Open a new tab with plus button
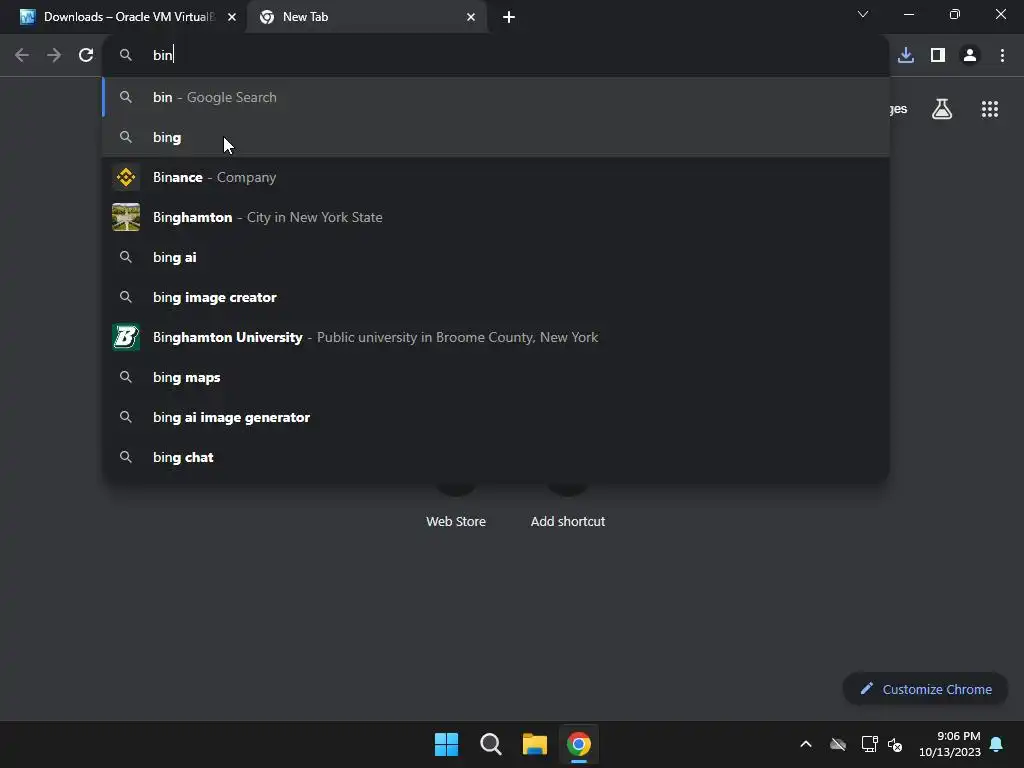 click(509, 17)
